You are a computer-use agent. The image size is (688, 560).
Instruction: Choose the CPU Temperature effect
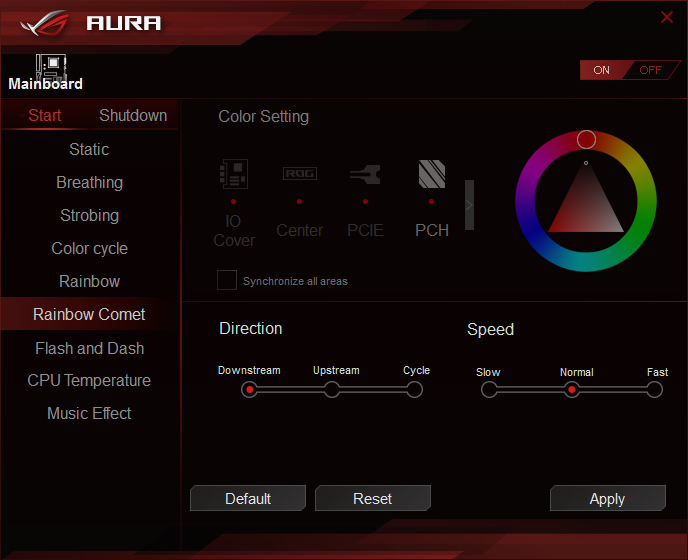[89, 381]
